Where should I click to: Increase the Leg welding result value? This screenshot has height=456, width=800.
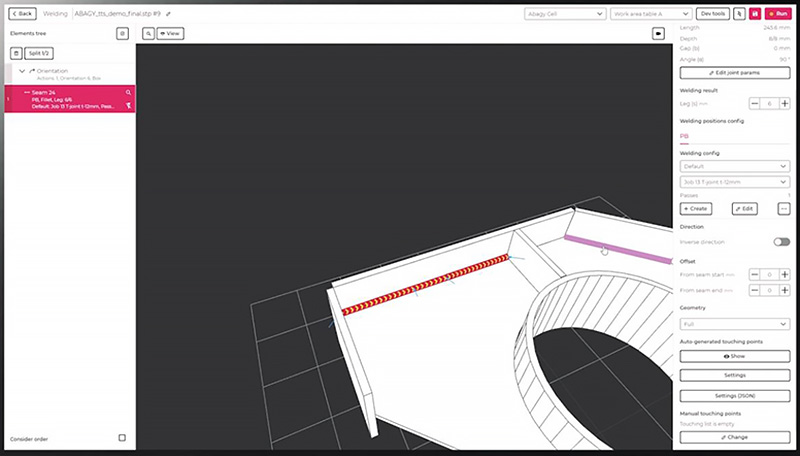click(x=784, y=104)
